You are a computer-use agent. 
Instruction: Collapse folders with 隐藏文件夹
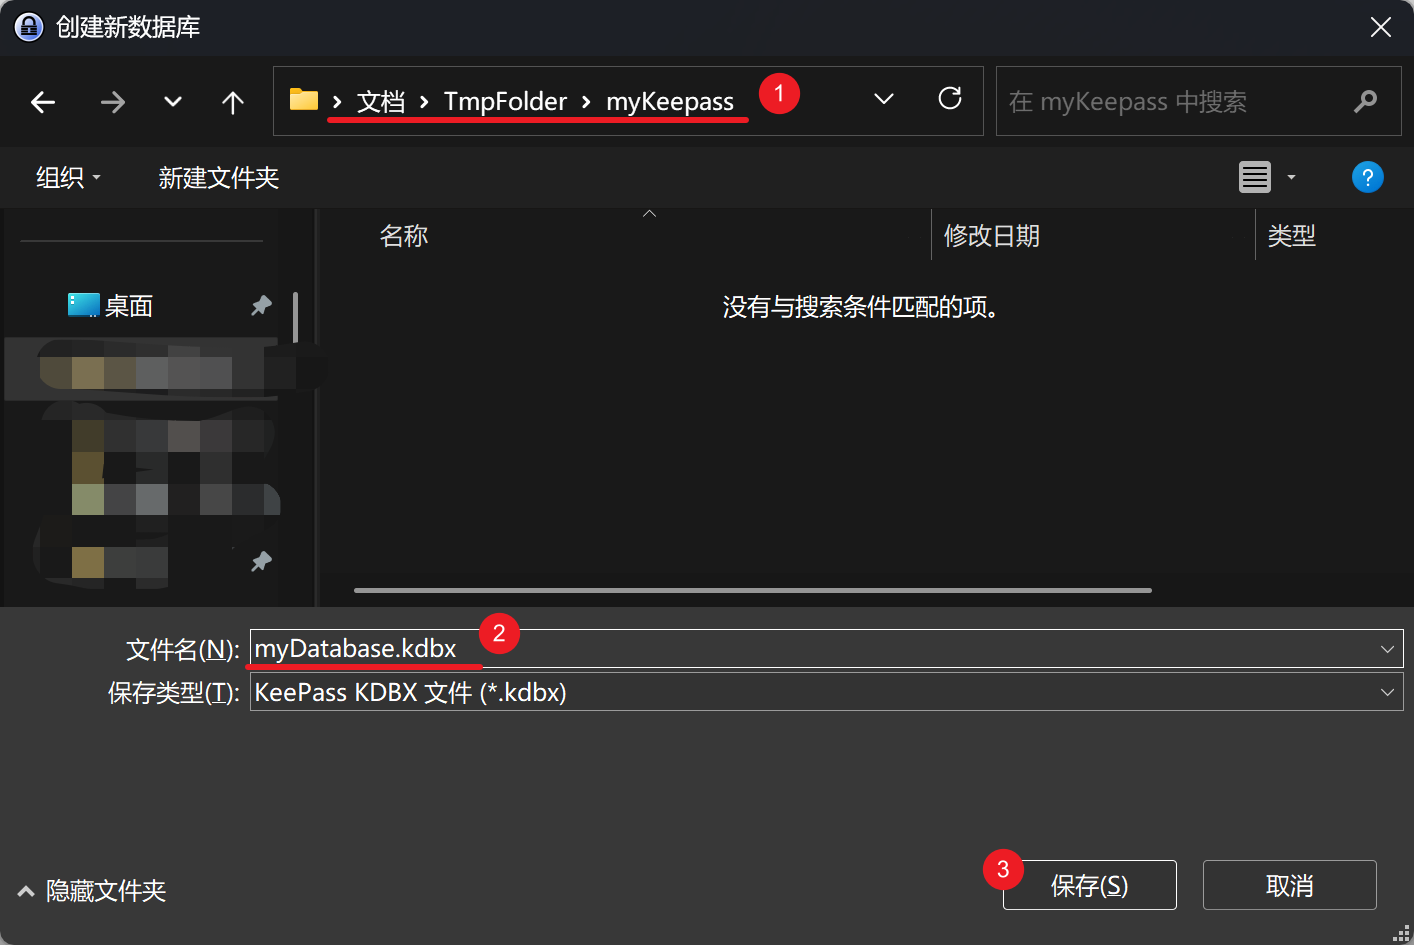click(x=92, y=891)
